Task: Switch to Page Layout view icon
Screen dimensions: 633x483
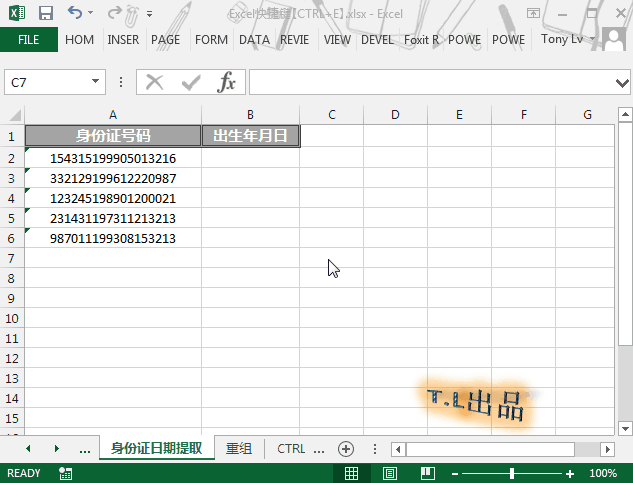Action: tap(390, 473)
